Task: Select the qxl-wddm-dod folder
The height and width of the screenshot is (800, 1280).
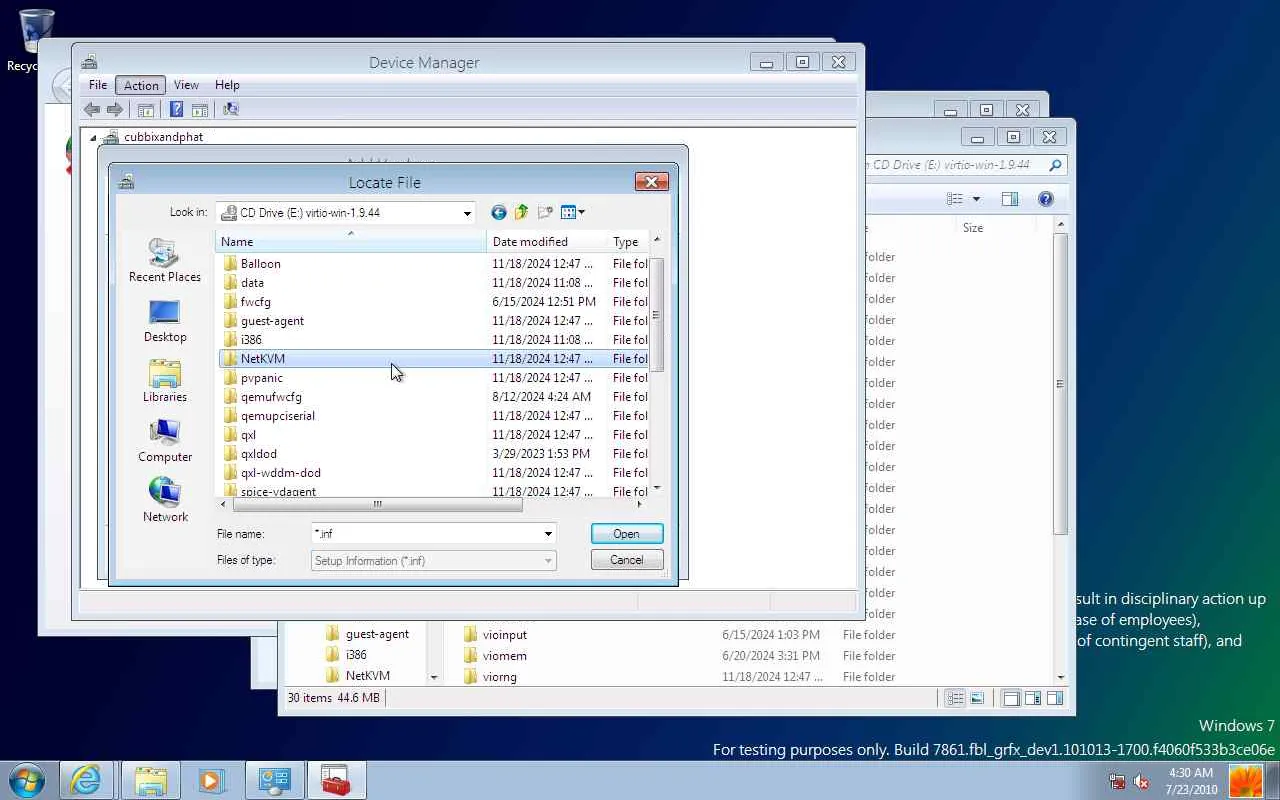Action: pos(280,473)
